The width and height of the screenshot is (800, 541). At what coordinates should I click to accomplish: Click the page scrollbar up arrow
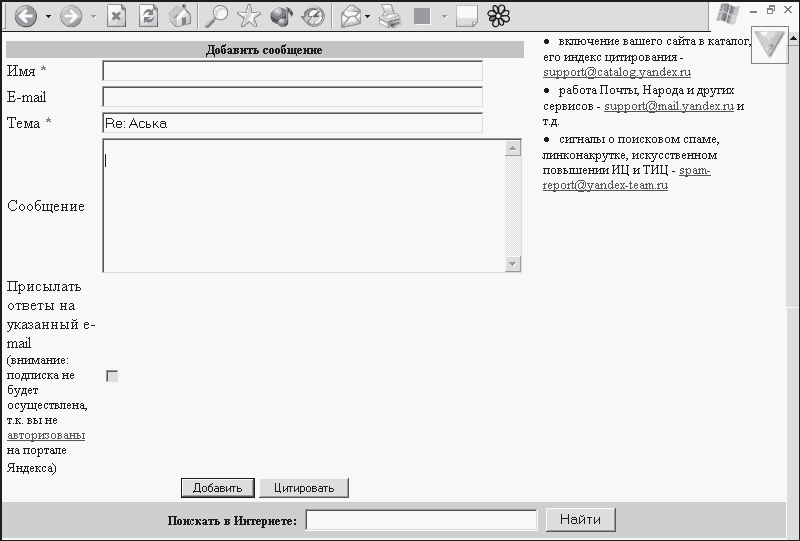pyautogui.click(x=793, y=38)
